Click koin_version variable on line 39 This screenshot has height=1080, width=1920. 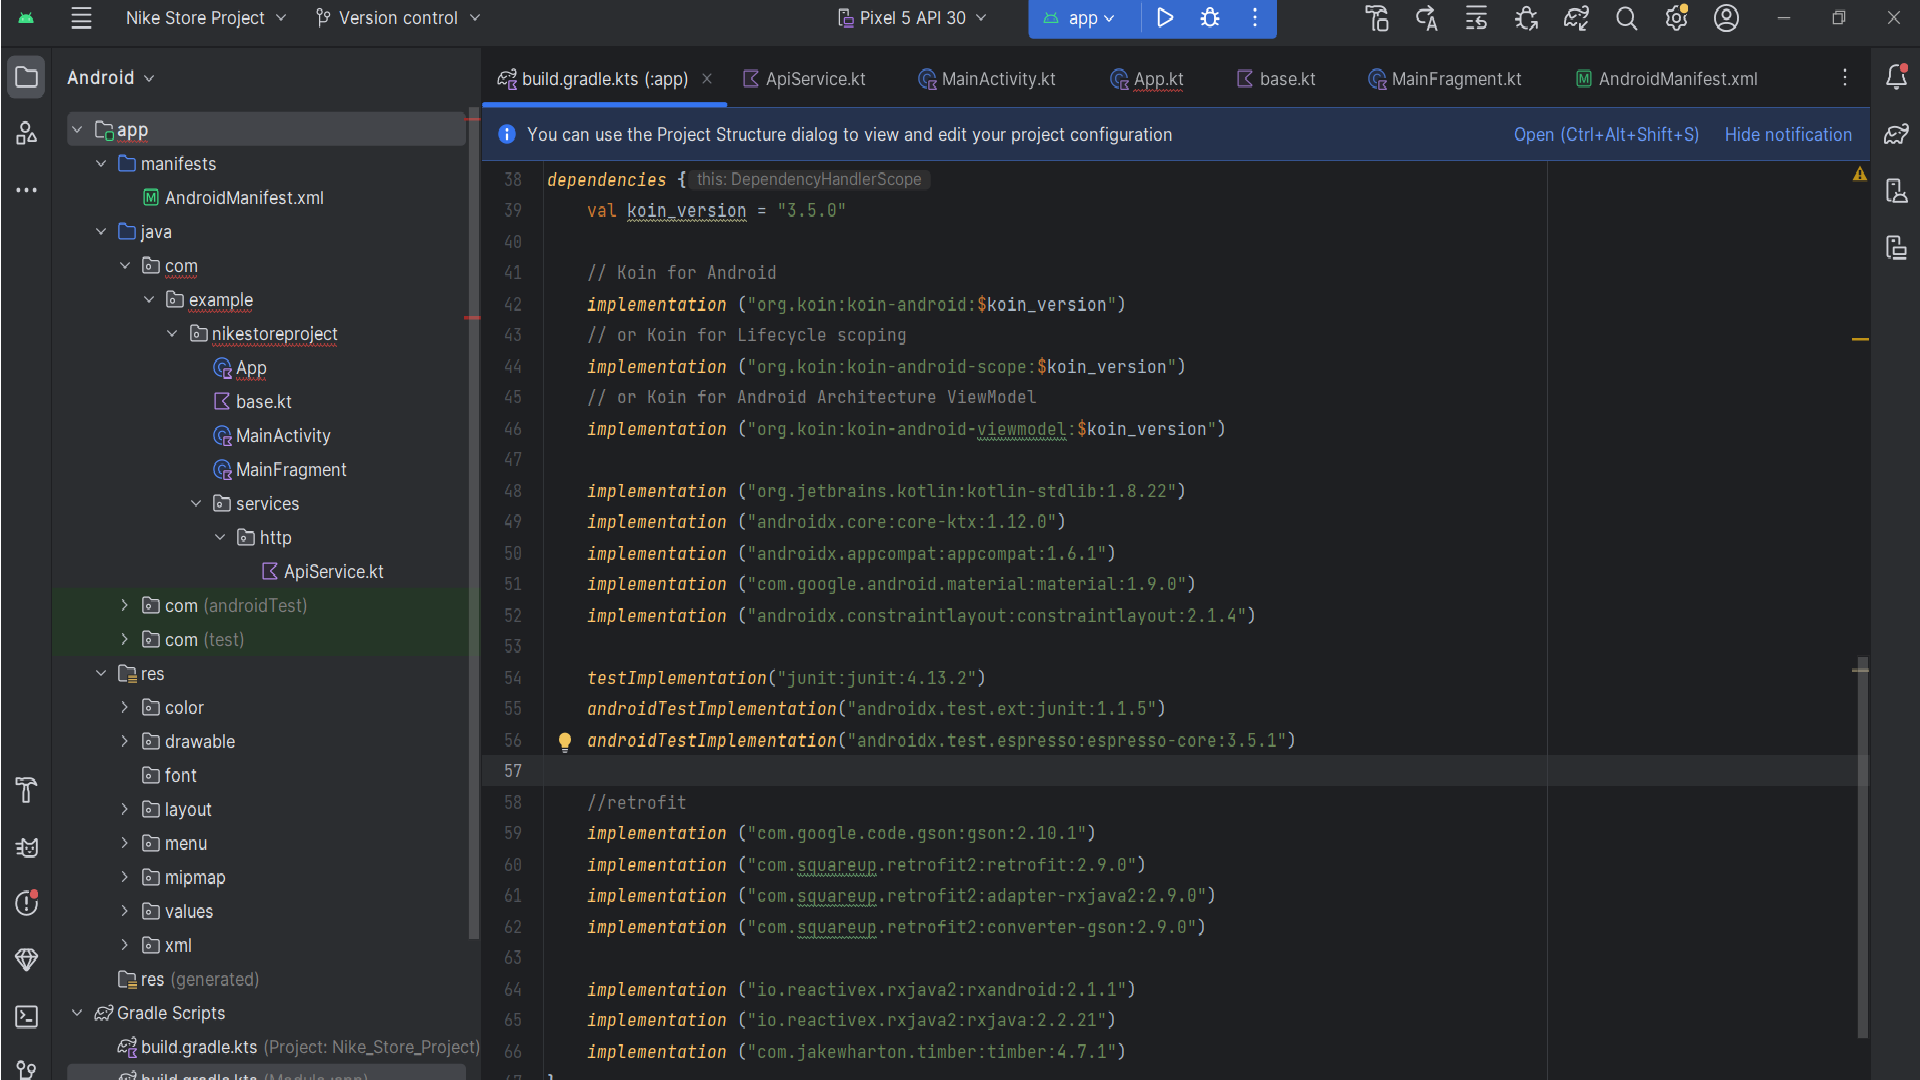coord(686,211)
